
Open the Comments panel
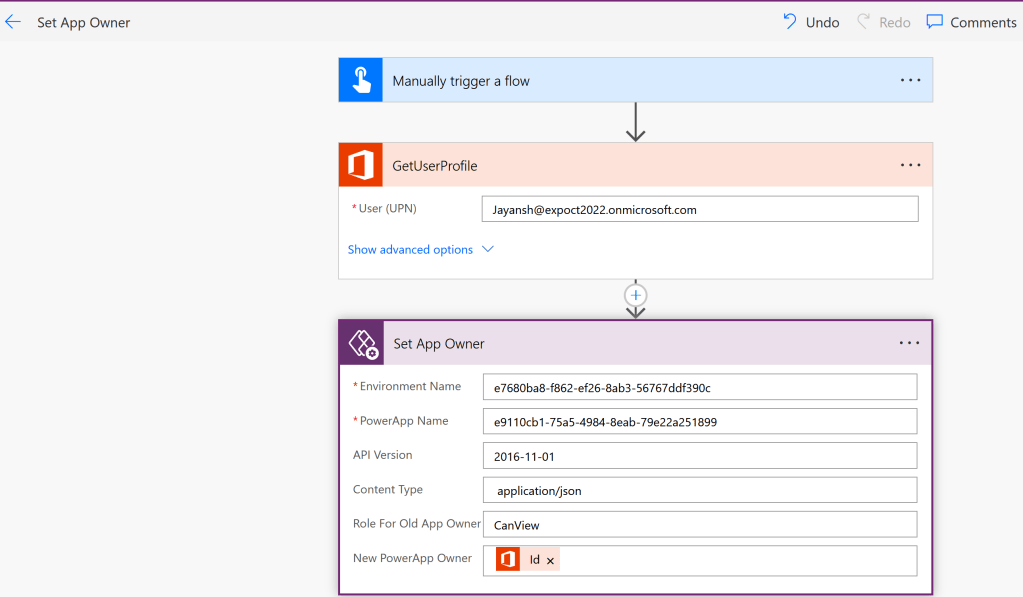coord(970,22)
